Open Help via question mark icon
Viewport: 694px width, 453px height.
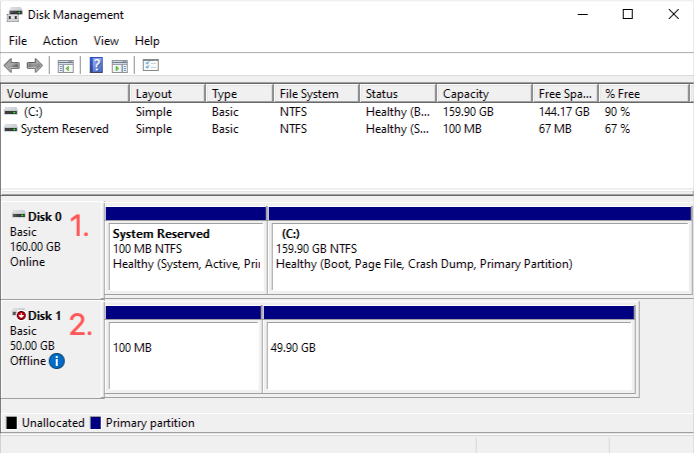(96, 66)
